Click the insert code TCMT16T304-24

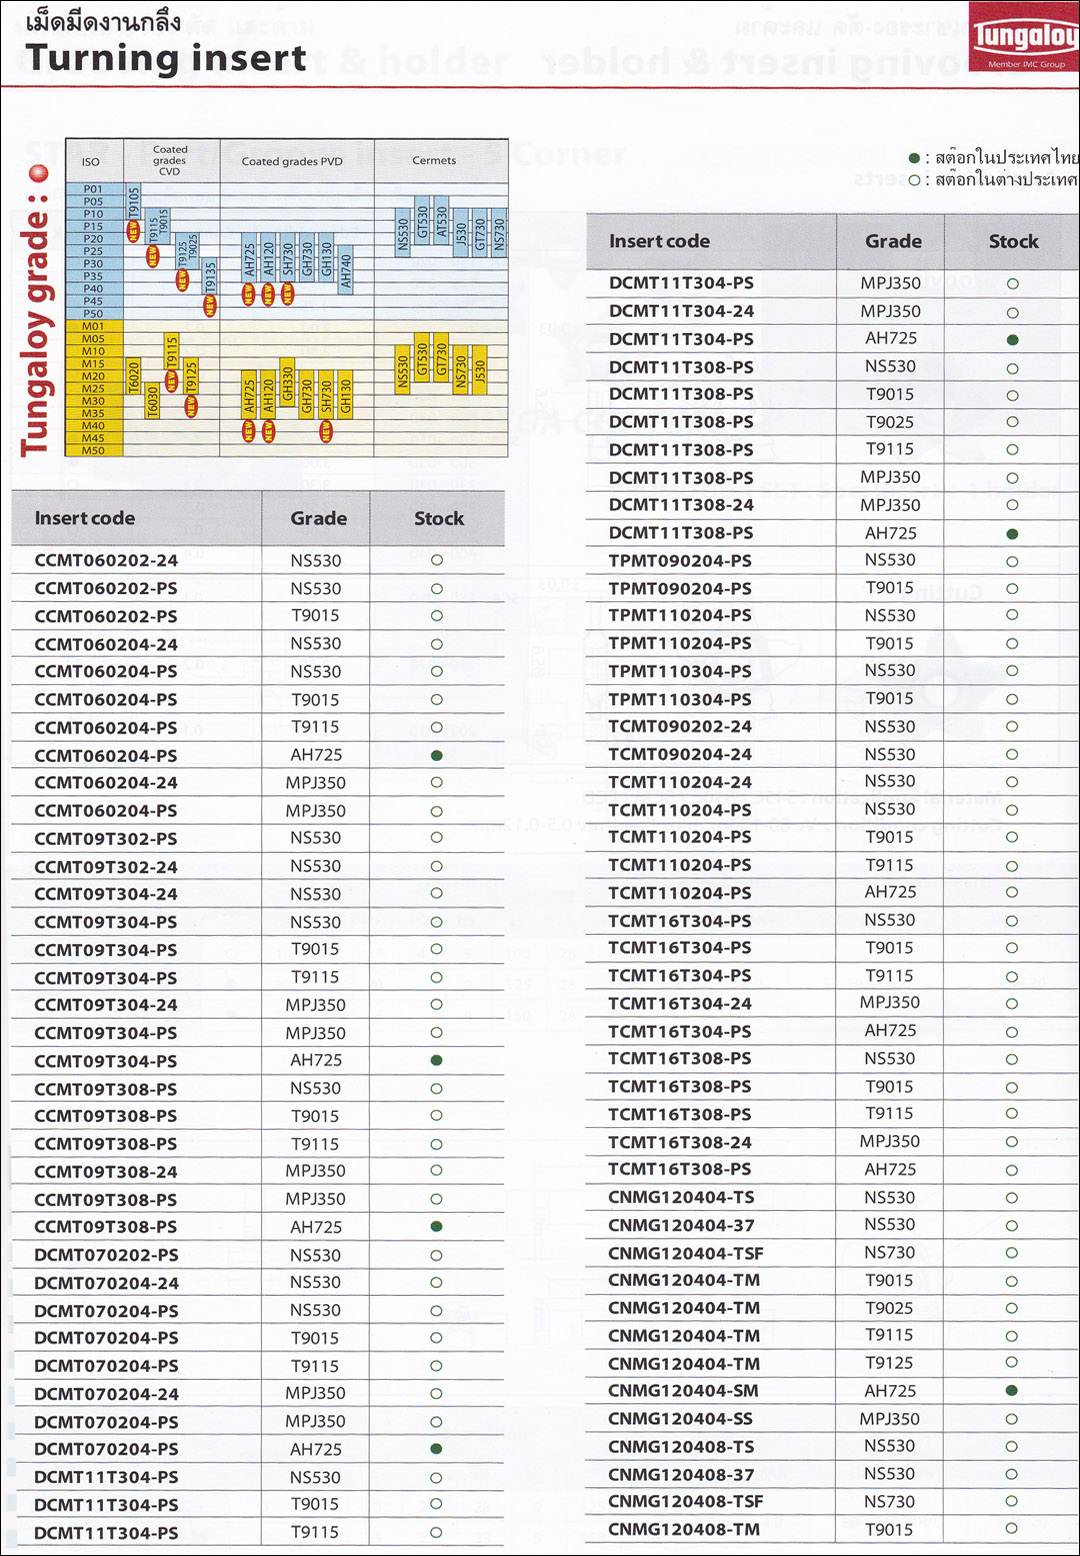(680, 1003)
